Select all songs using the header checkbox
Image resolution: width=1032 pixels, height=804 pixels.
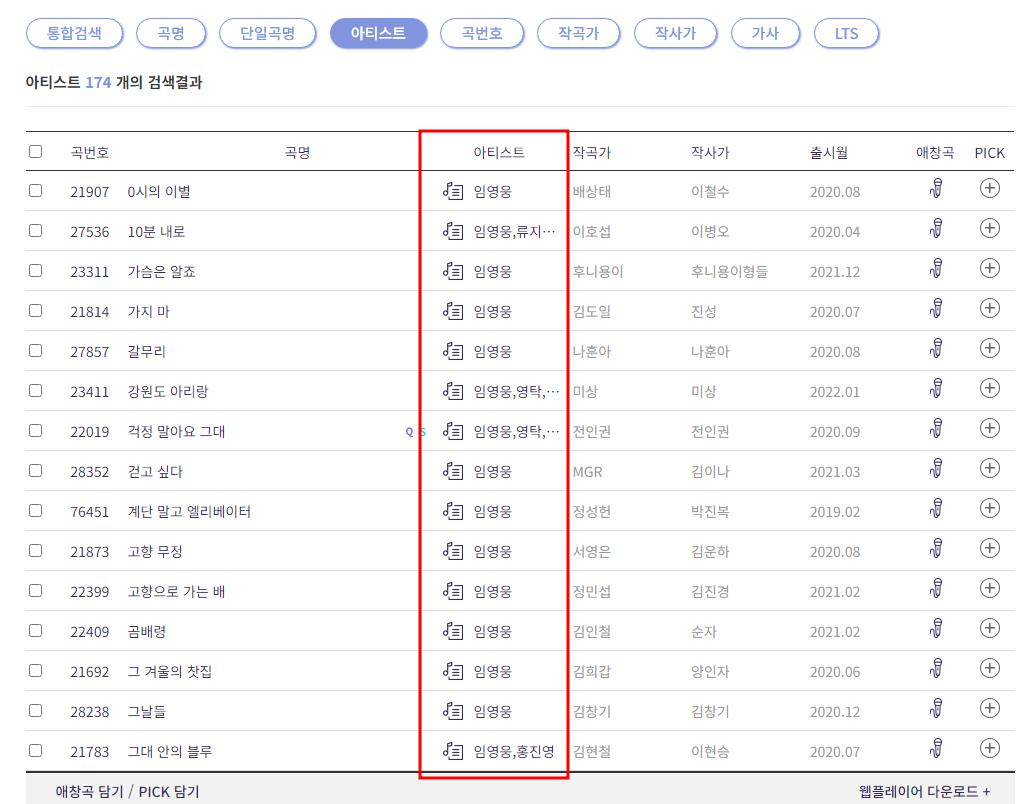36,150
